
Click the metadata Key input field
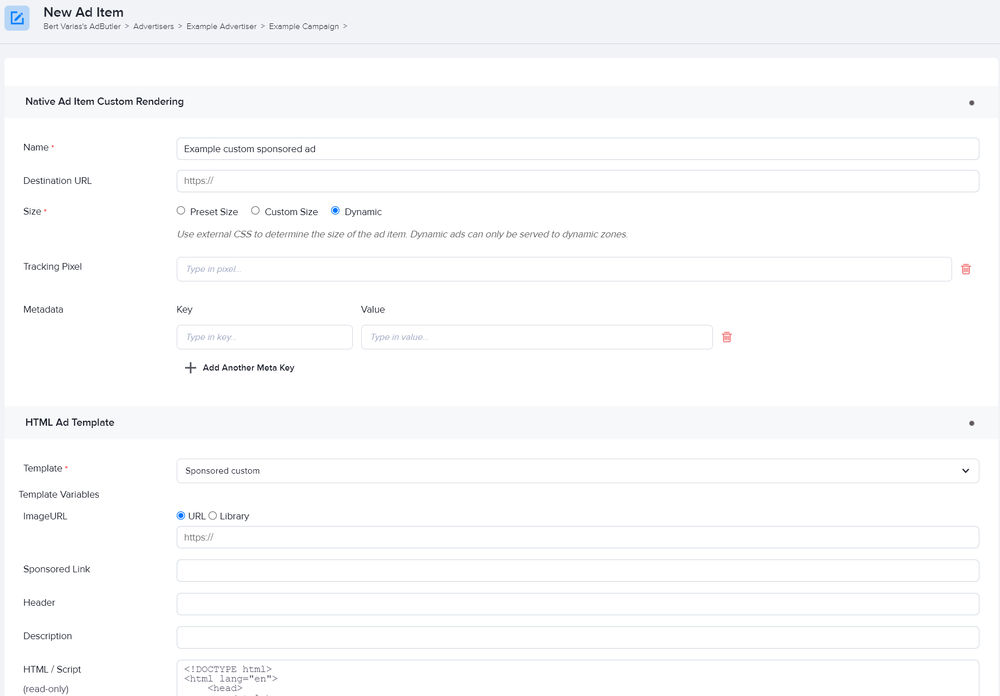(265, 337)
